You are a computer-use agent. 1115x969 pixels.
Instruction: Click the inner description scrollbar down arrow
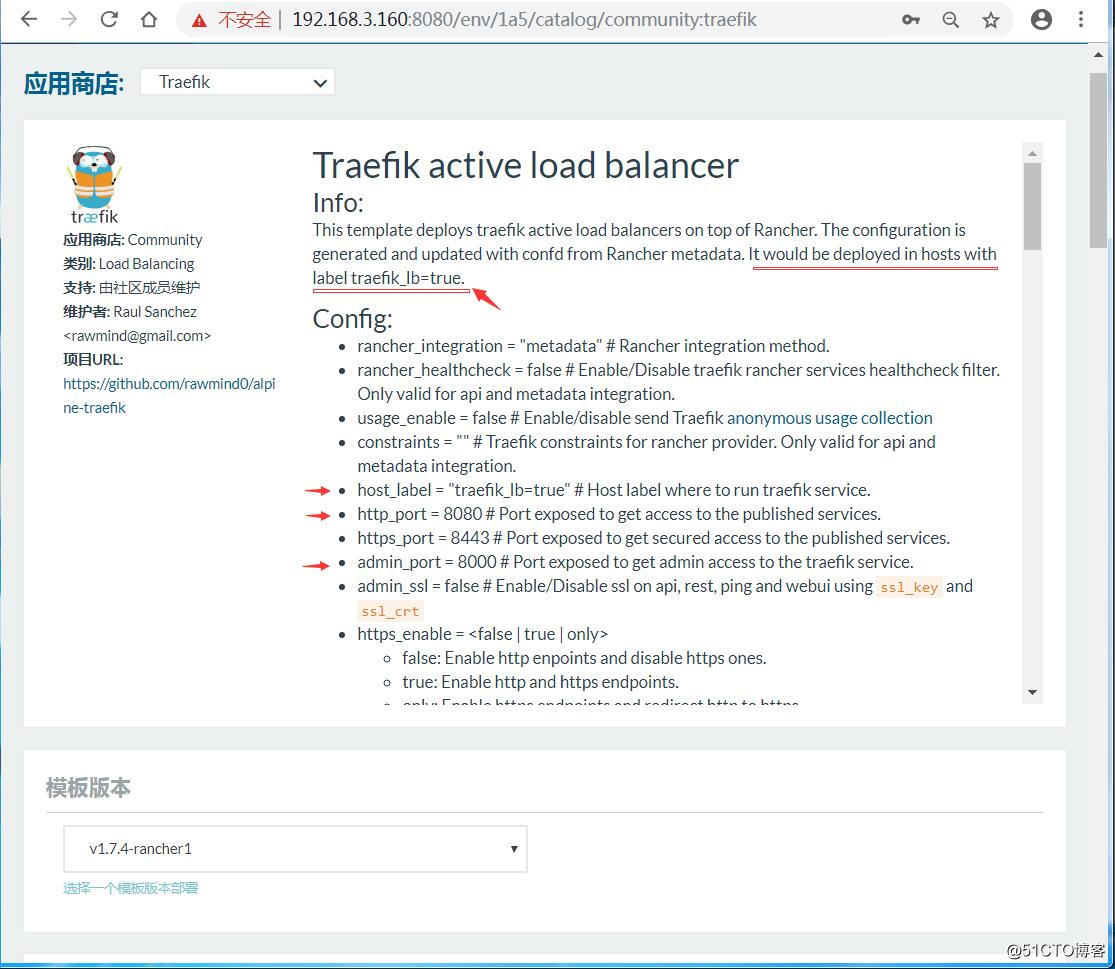point(1033,692)
